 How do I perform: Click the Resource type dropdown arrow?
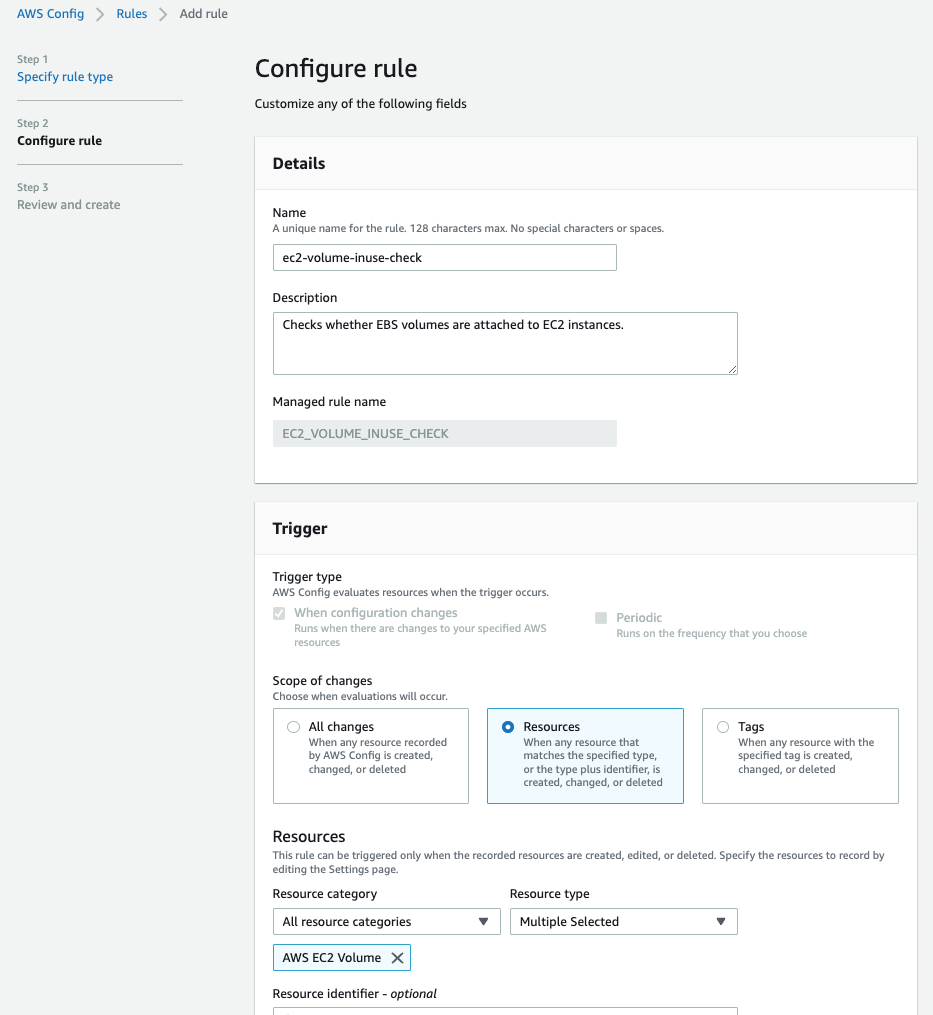pos(721,921)
